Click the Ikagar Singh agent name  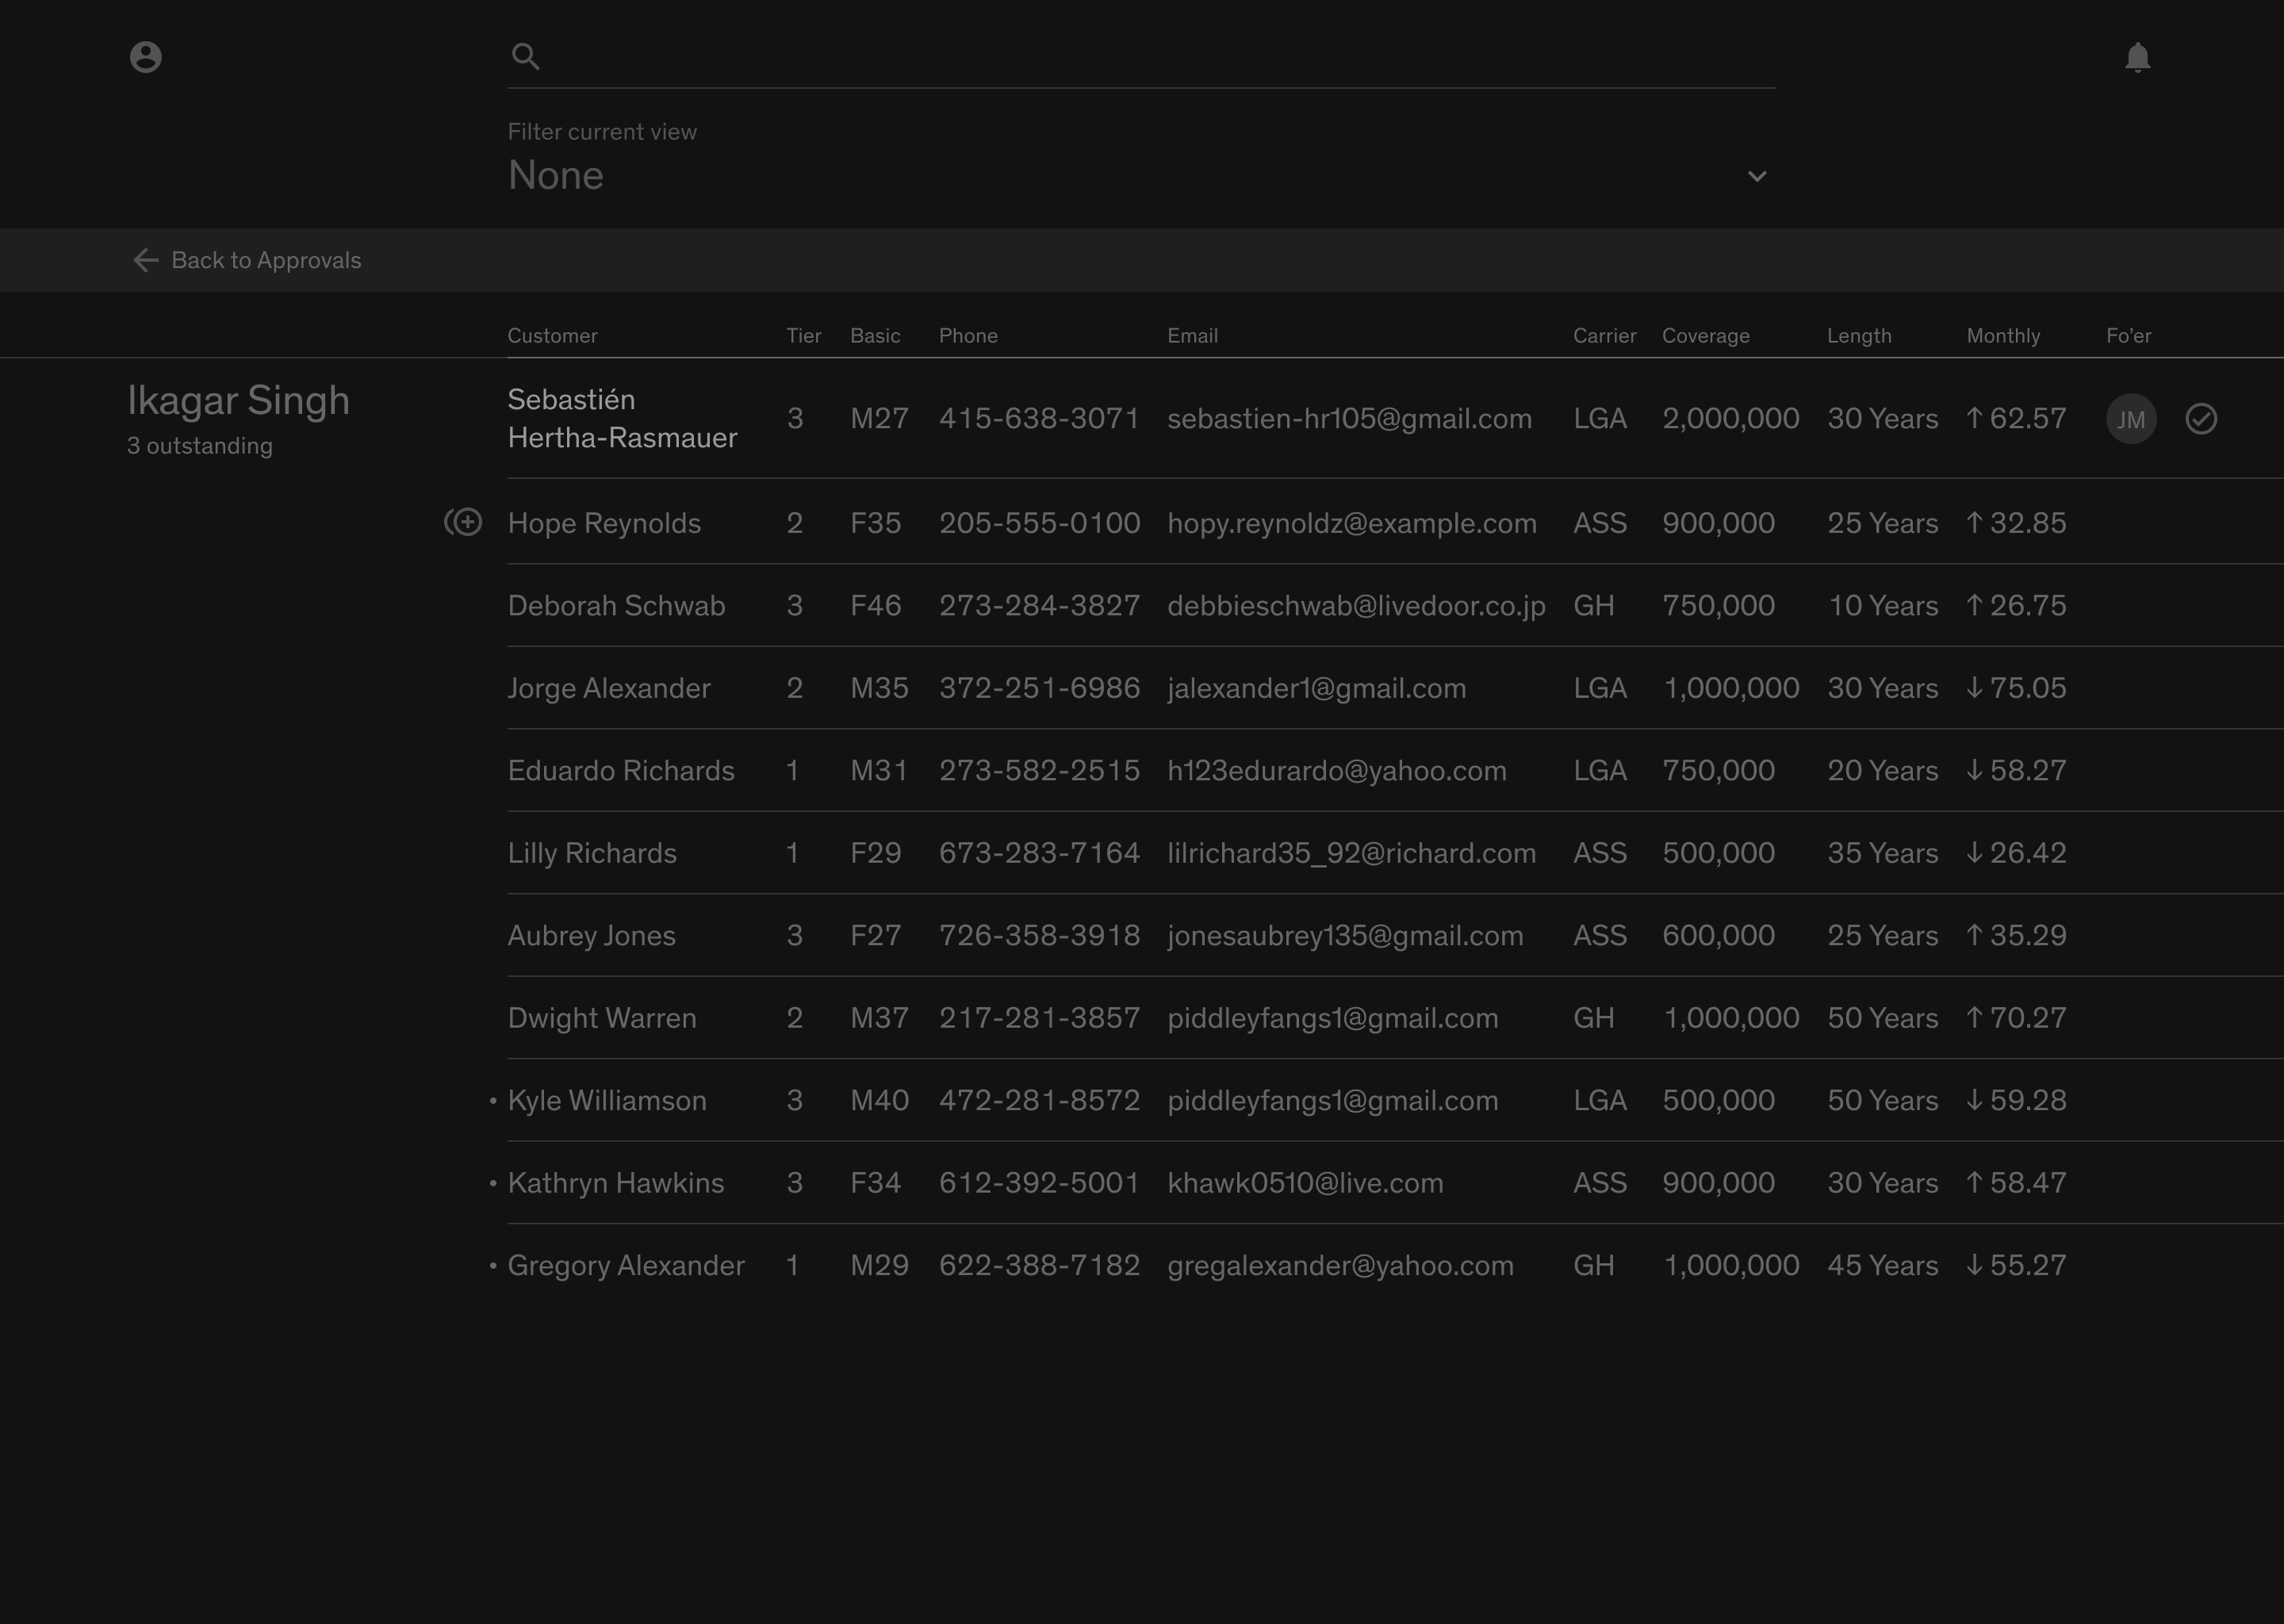click(238, 400)
